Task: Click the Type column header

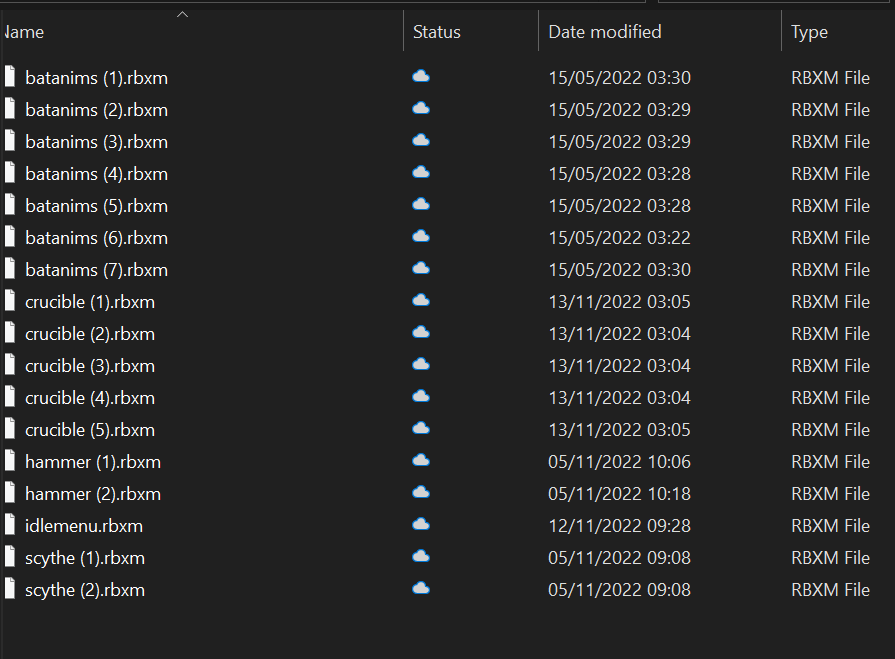Action: [809, 33]
